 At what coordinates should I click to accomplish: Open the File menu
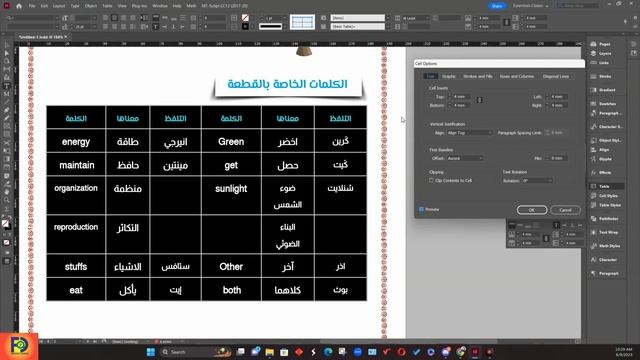tap(32, 6)
